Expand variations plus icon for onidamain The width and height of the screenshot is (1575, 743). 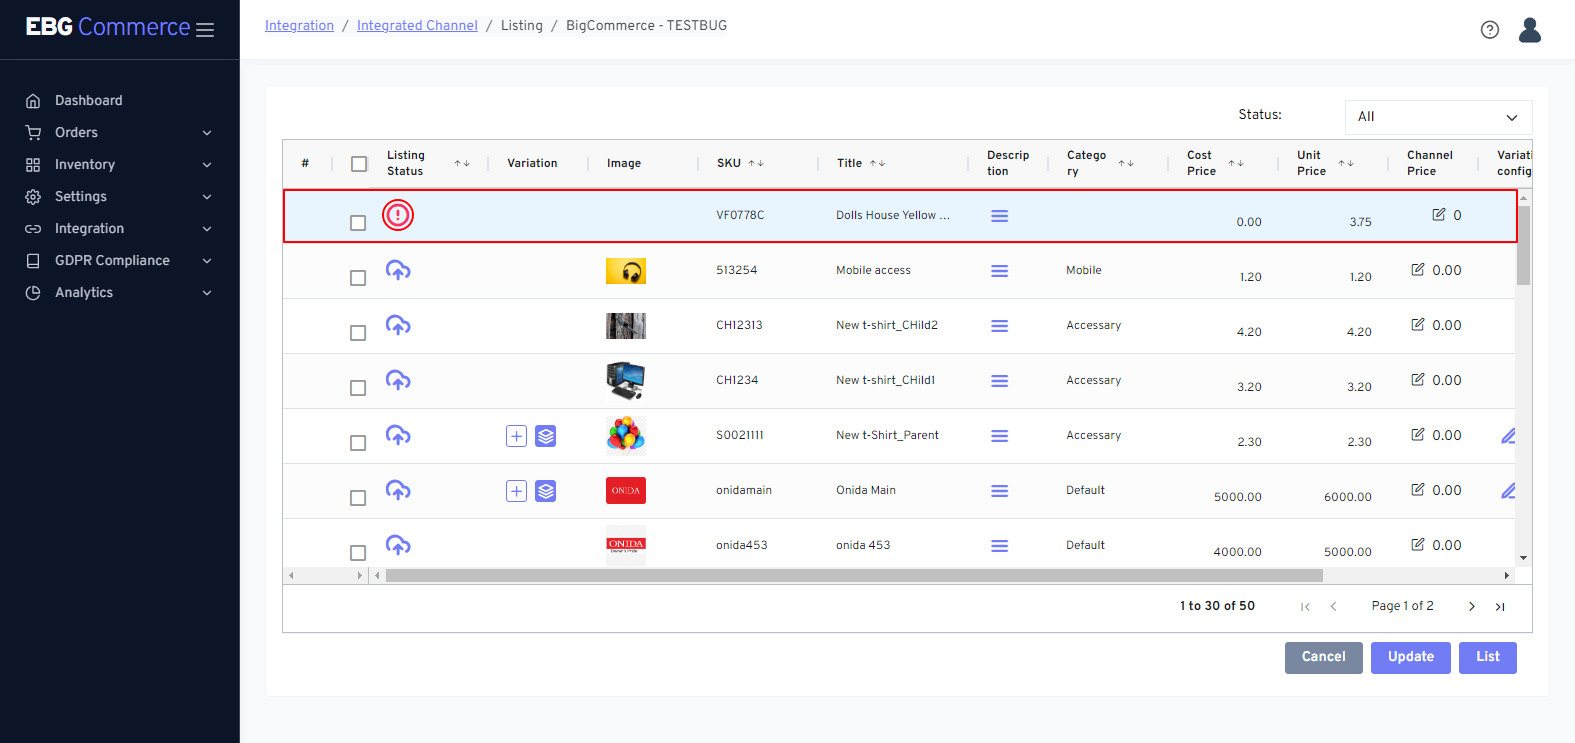point(516,491)
